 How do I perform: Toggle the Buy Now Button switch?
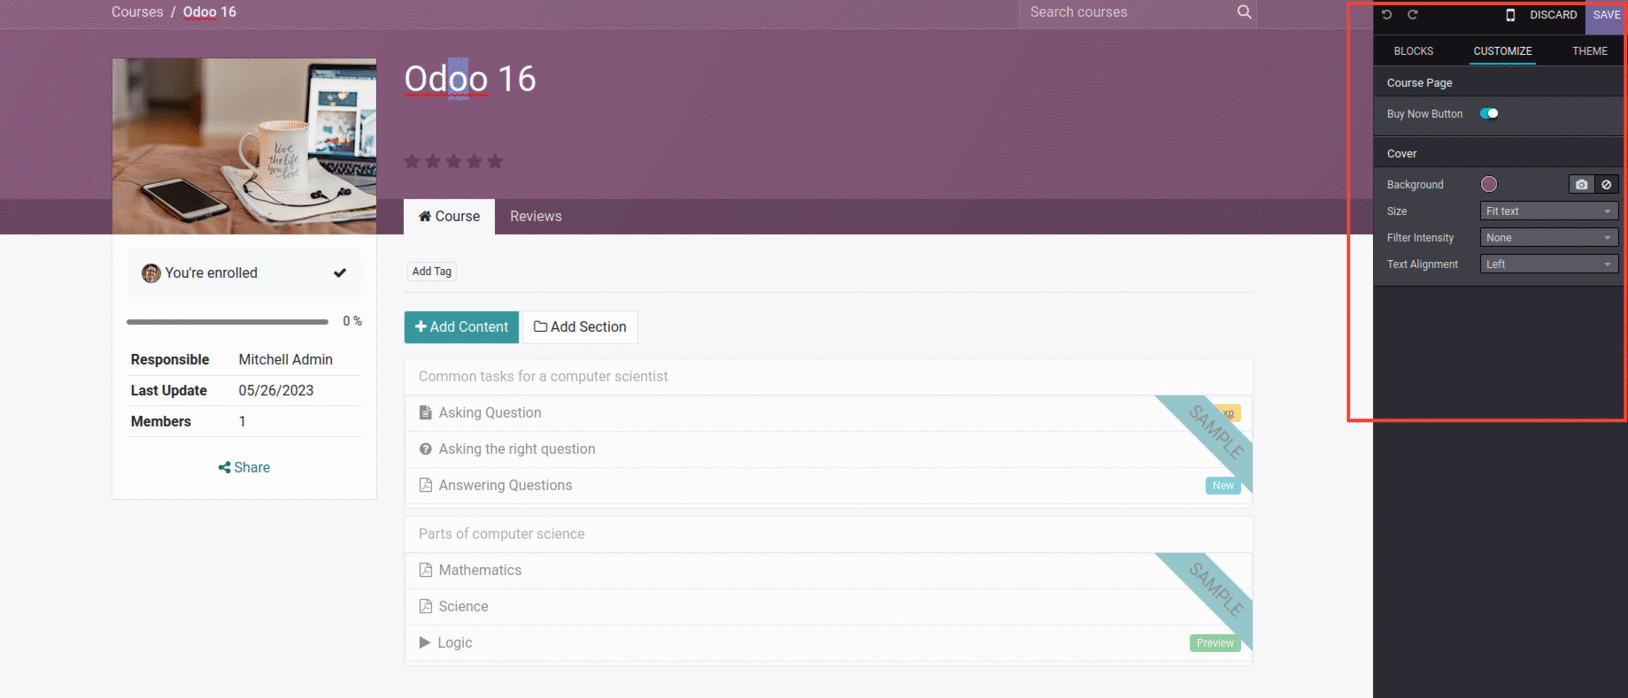click(1489, 114)
